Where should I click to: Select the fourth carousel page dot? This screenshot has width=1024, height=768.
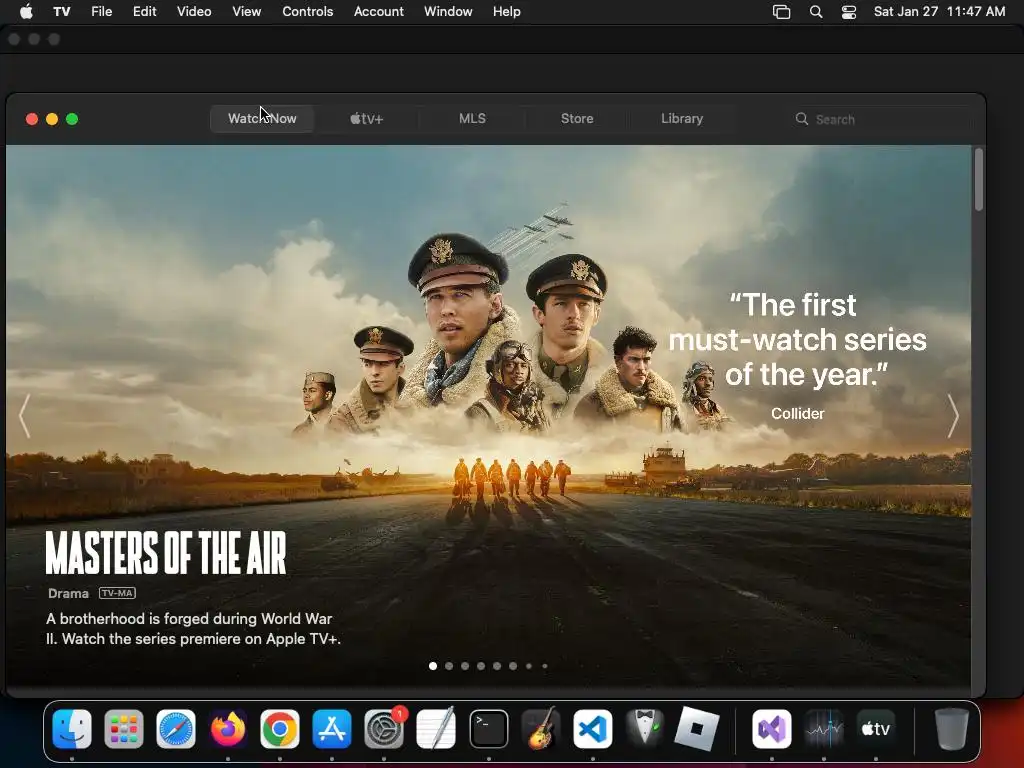[x=481, y=666]
